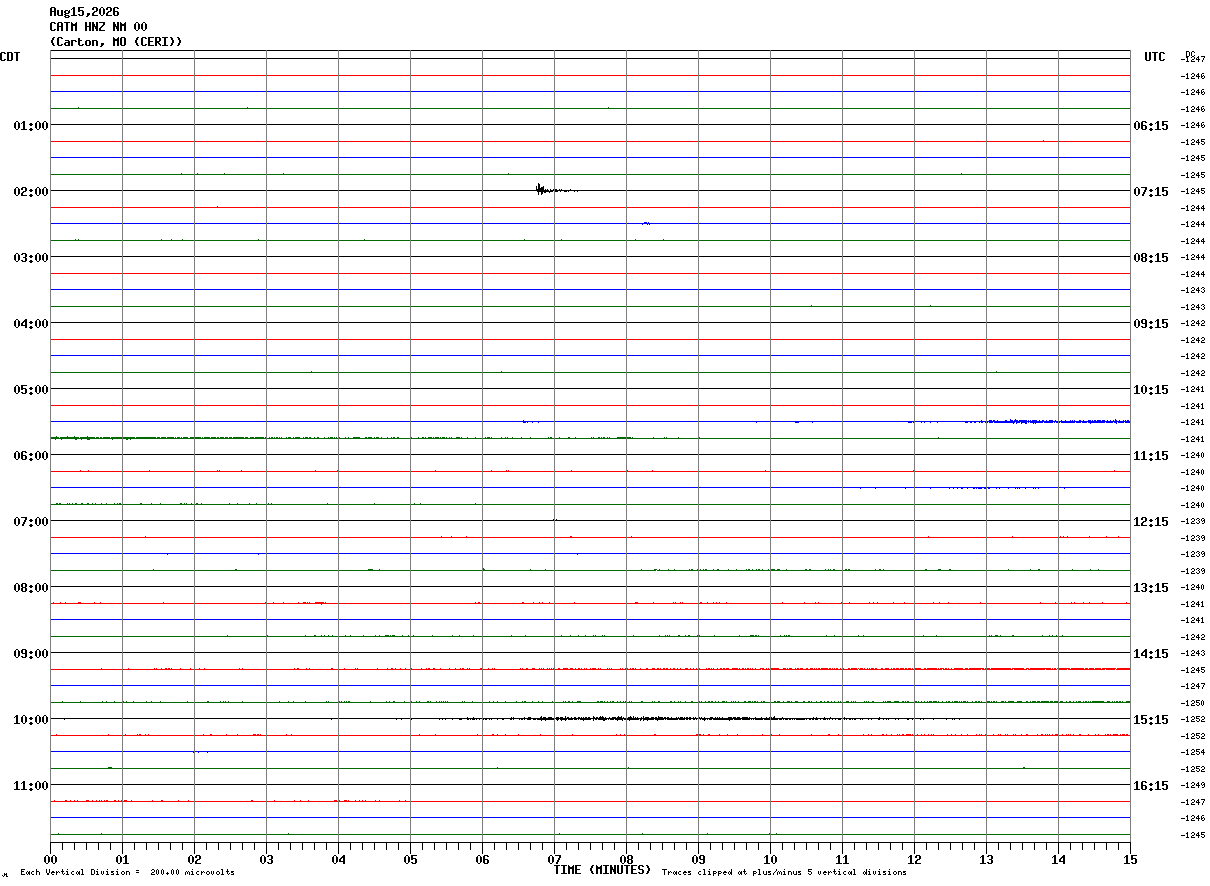
Task: Select the 05:00 CDT time label
Action: 31,389
